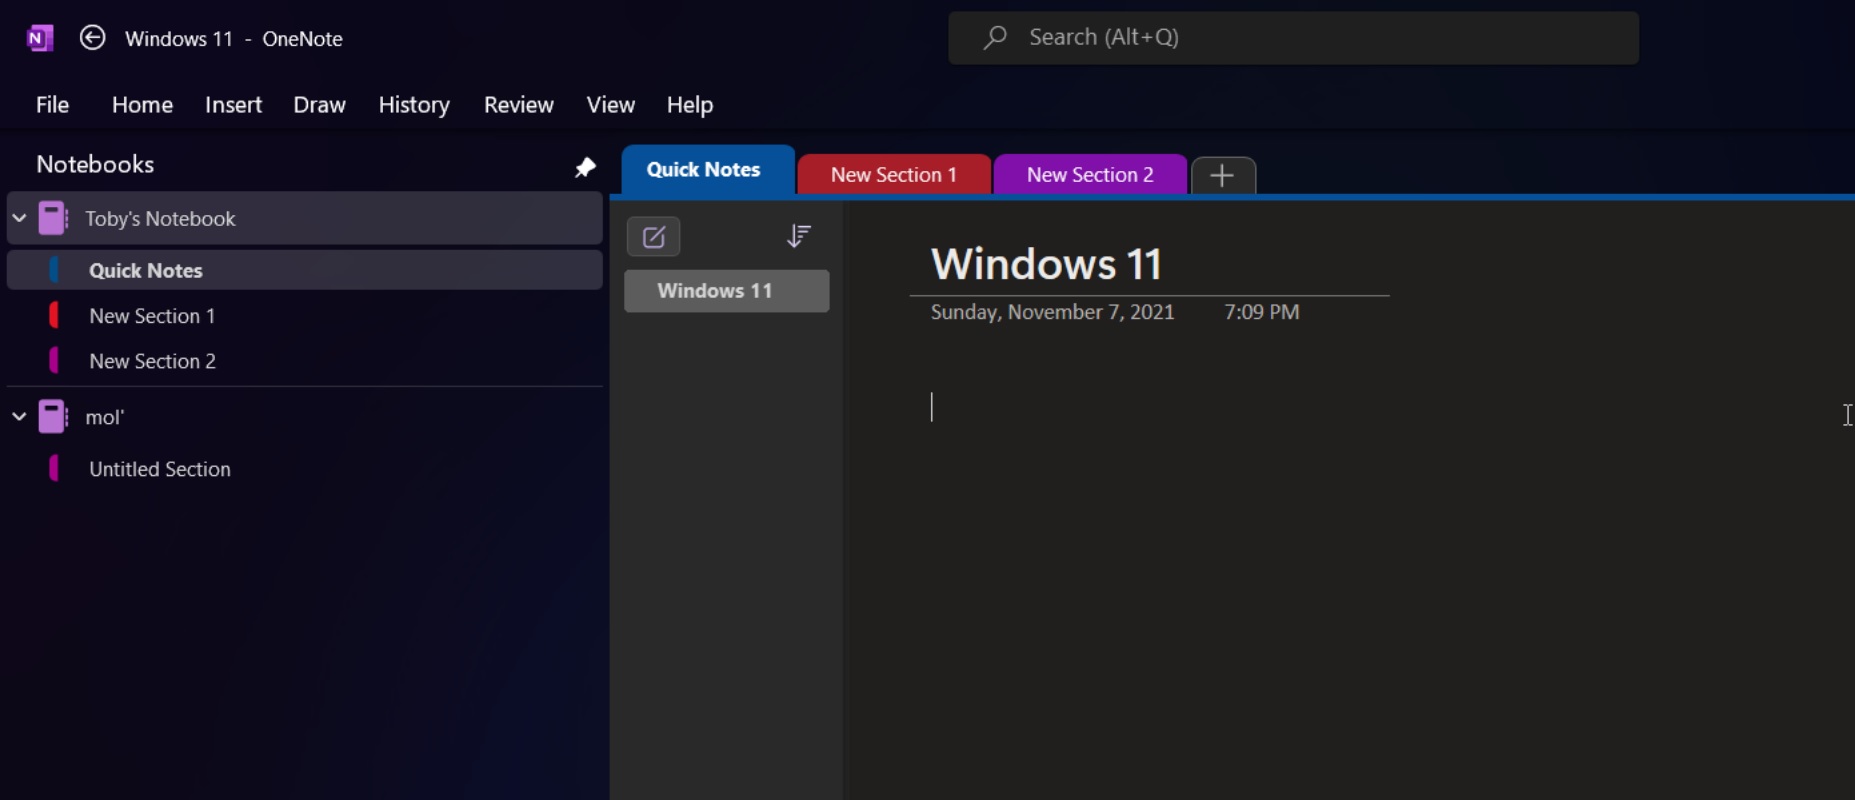The width and height of the screenshot is (1855, 800).
Task: Click the red New Section 1 color marker
Action: [54, 316]
